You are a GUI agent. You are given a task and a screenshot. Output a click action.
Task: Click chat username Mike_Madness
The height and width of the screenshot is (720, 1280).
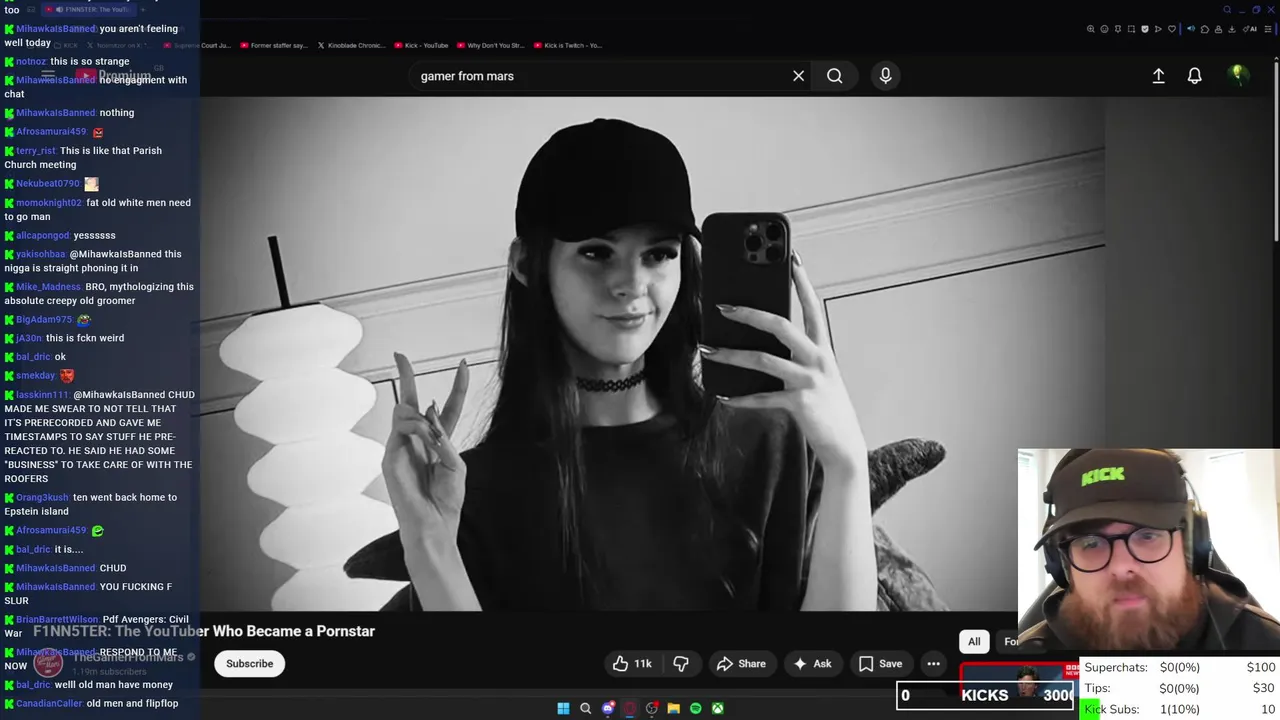click(x=49, y=287)
